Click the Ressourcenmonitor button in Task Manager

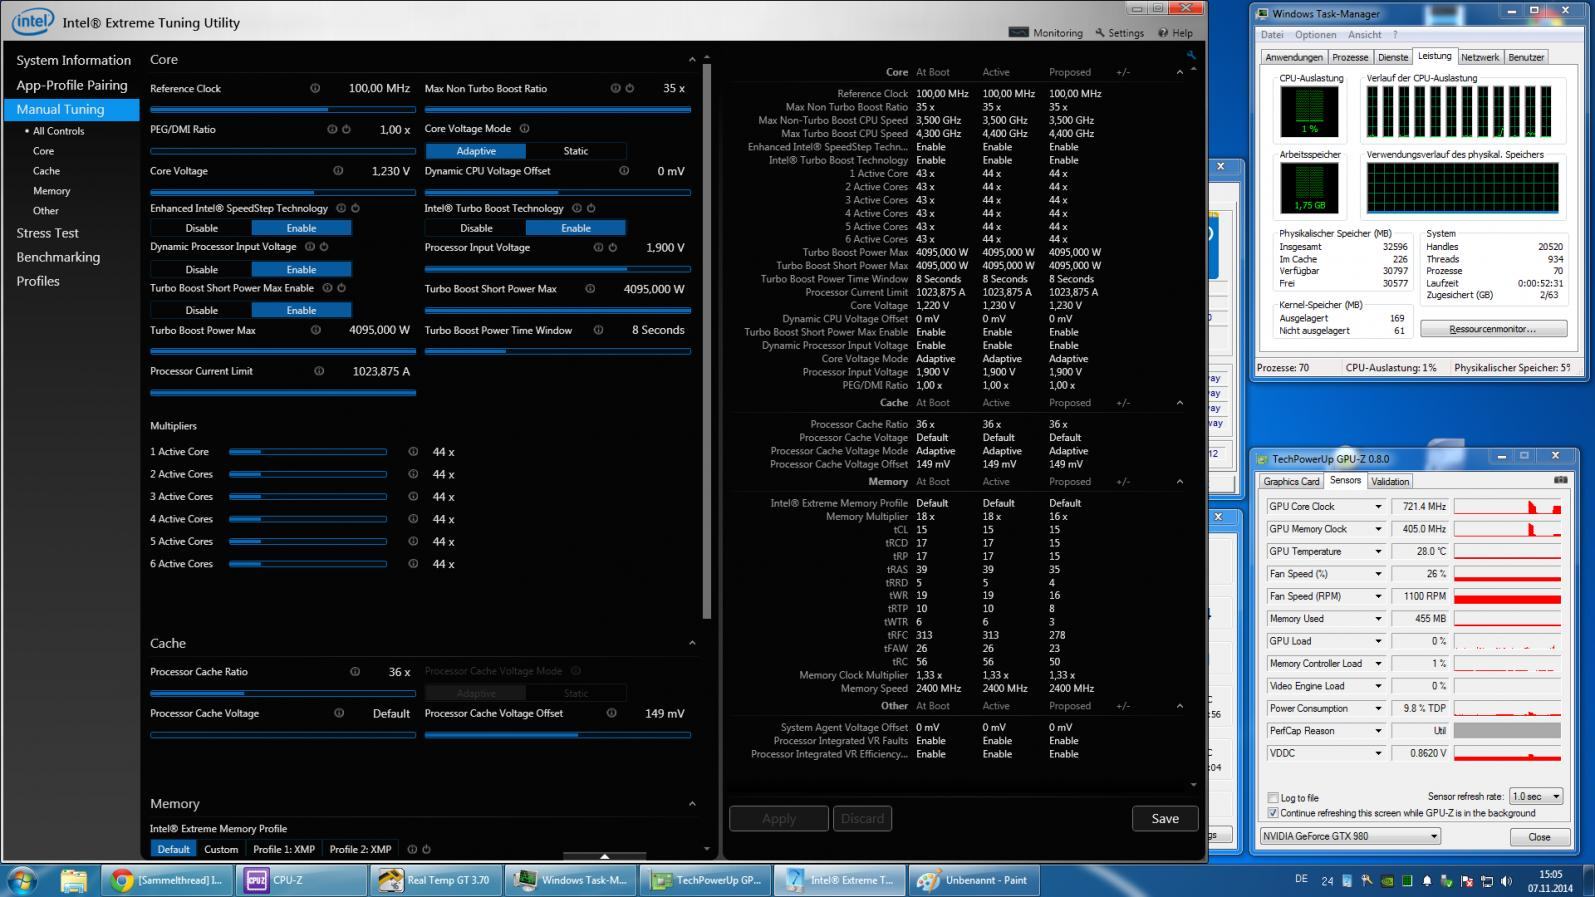(x=1493, y=328)
